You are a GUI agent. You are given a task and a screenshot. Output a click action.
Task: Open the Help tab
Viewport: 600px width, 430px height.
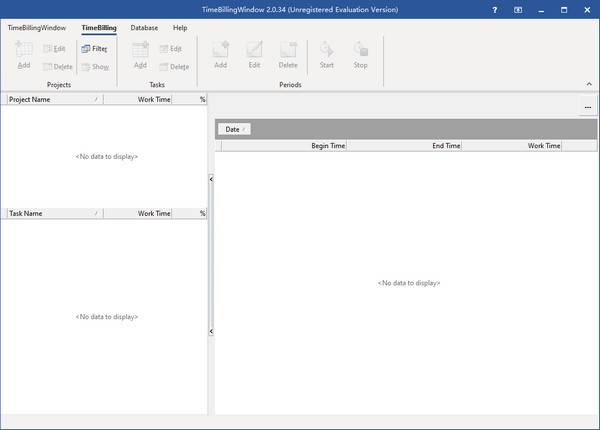coord(180,28)
